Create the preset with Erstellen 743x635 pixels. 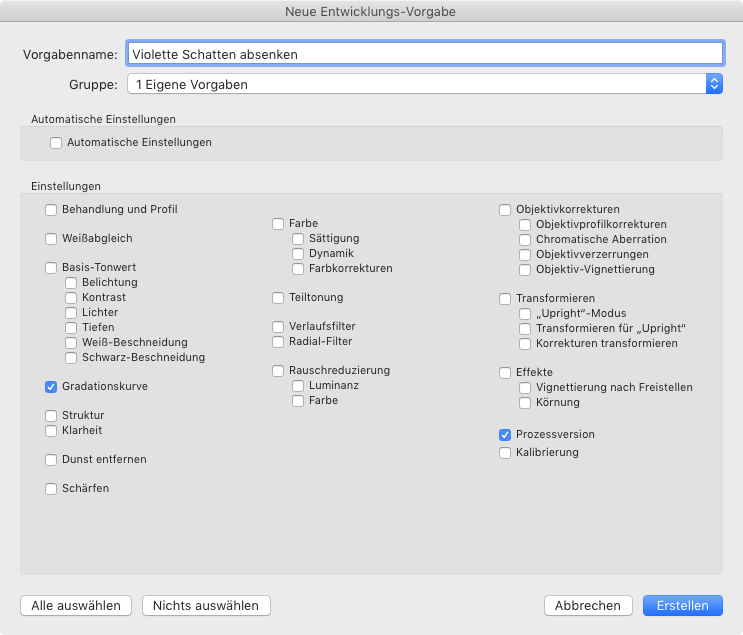click(x=683, y=605)
